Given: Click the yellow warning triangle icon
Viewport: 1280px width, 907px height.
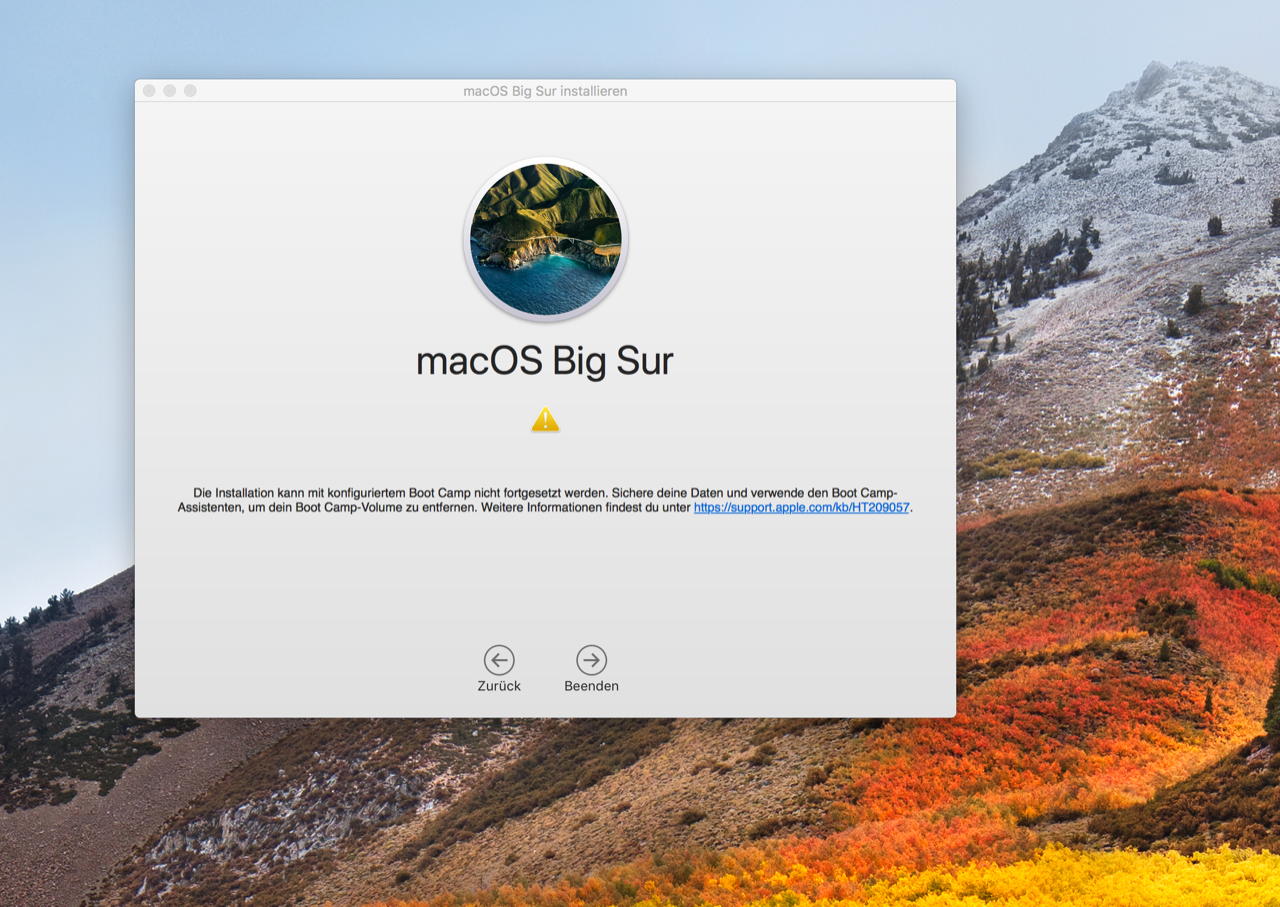Looking at the screenshot, I should [545, 420].
